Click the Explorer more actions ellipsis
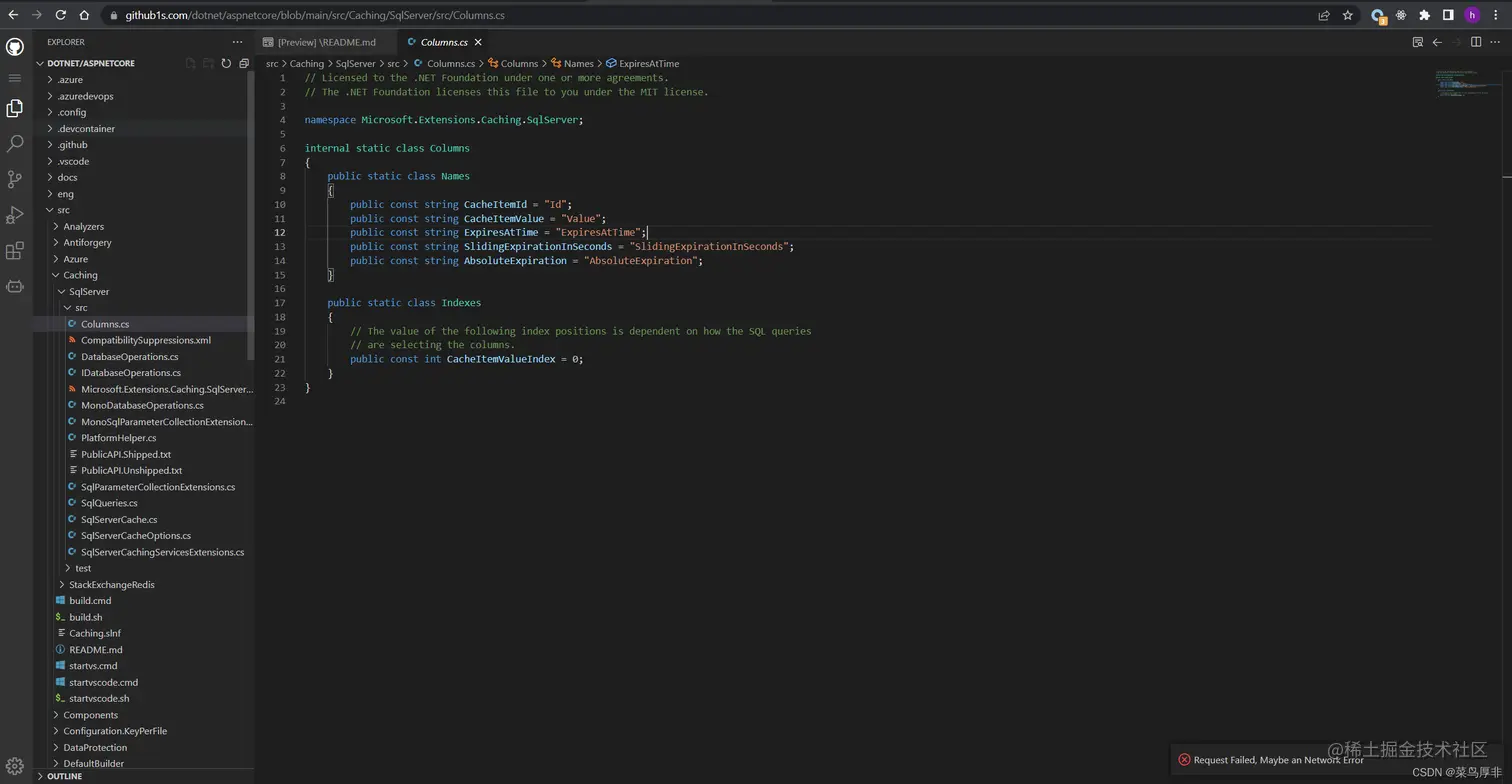The height and width of the screenshot is (784, 1512). click(x=237, y=42)
